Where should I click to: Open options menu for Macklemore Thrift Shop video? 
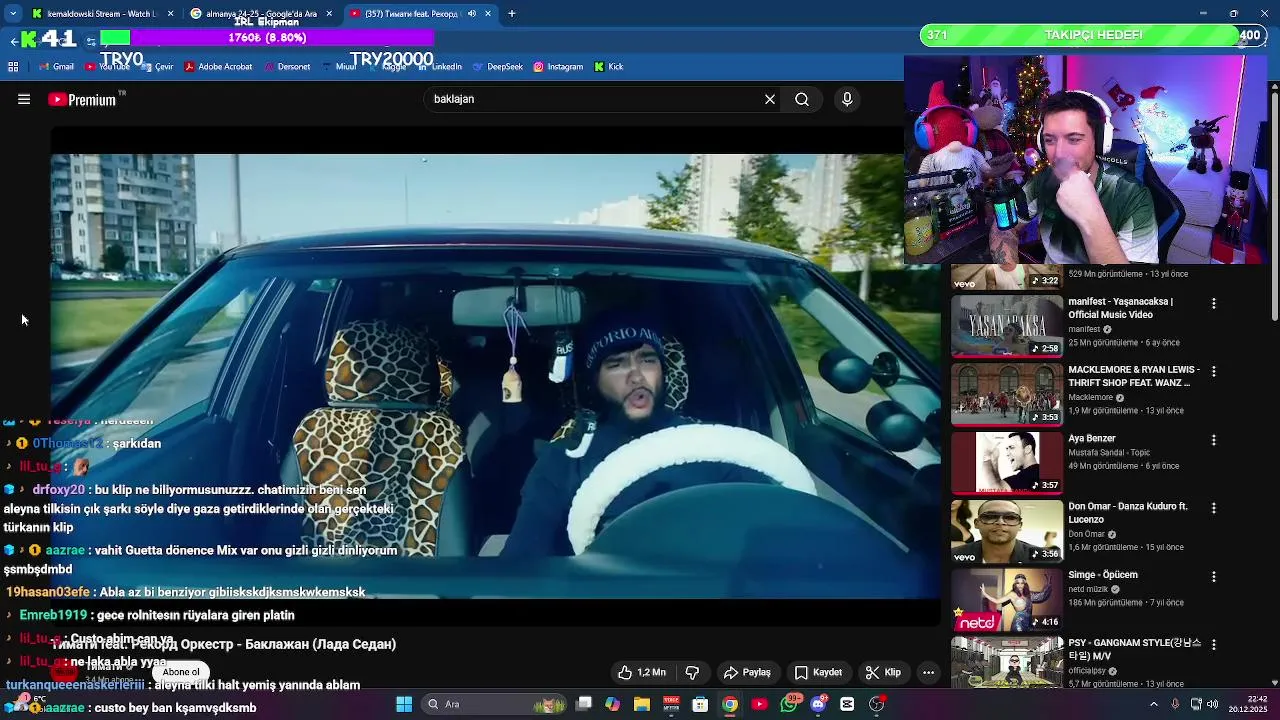tap(1214, 371)
